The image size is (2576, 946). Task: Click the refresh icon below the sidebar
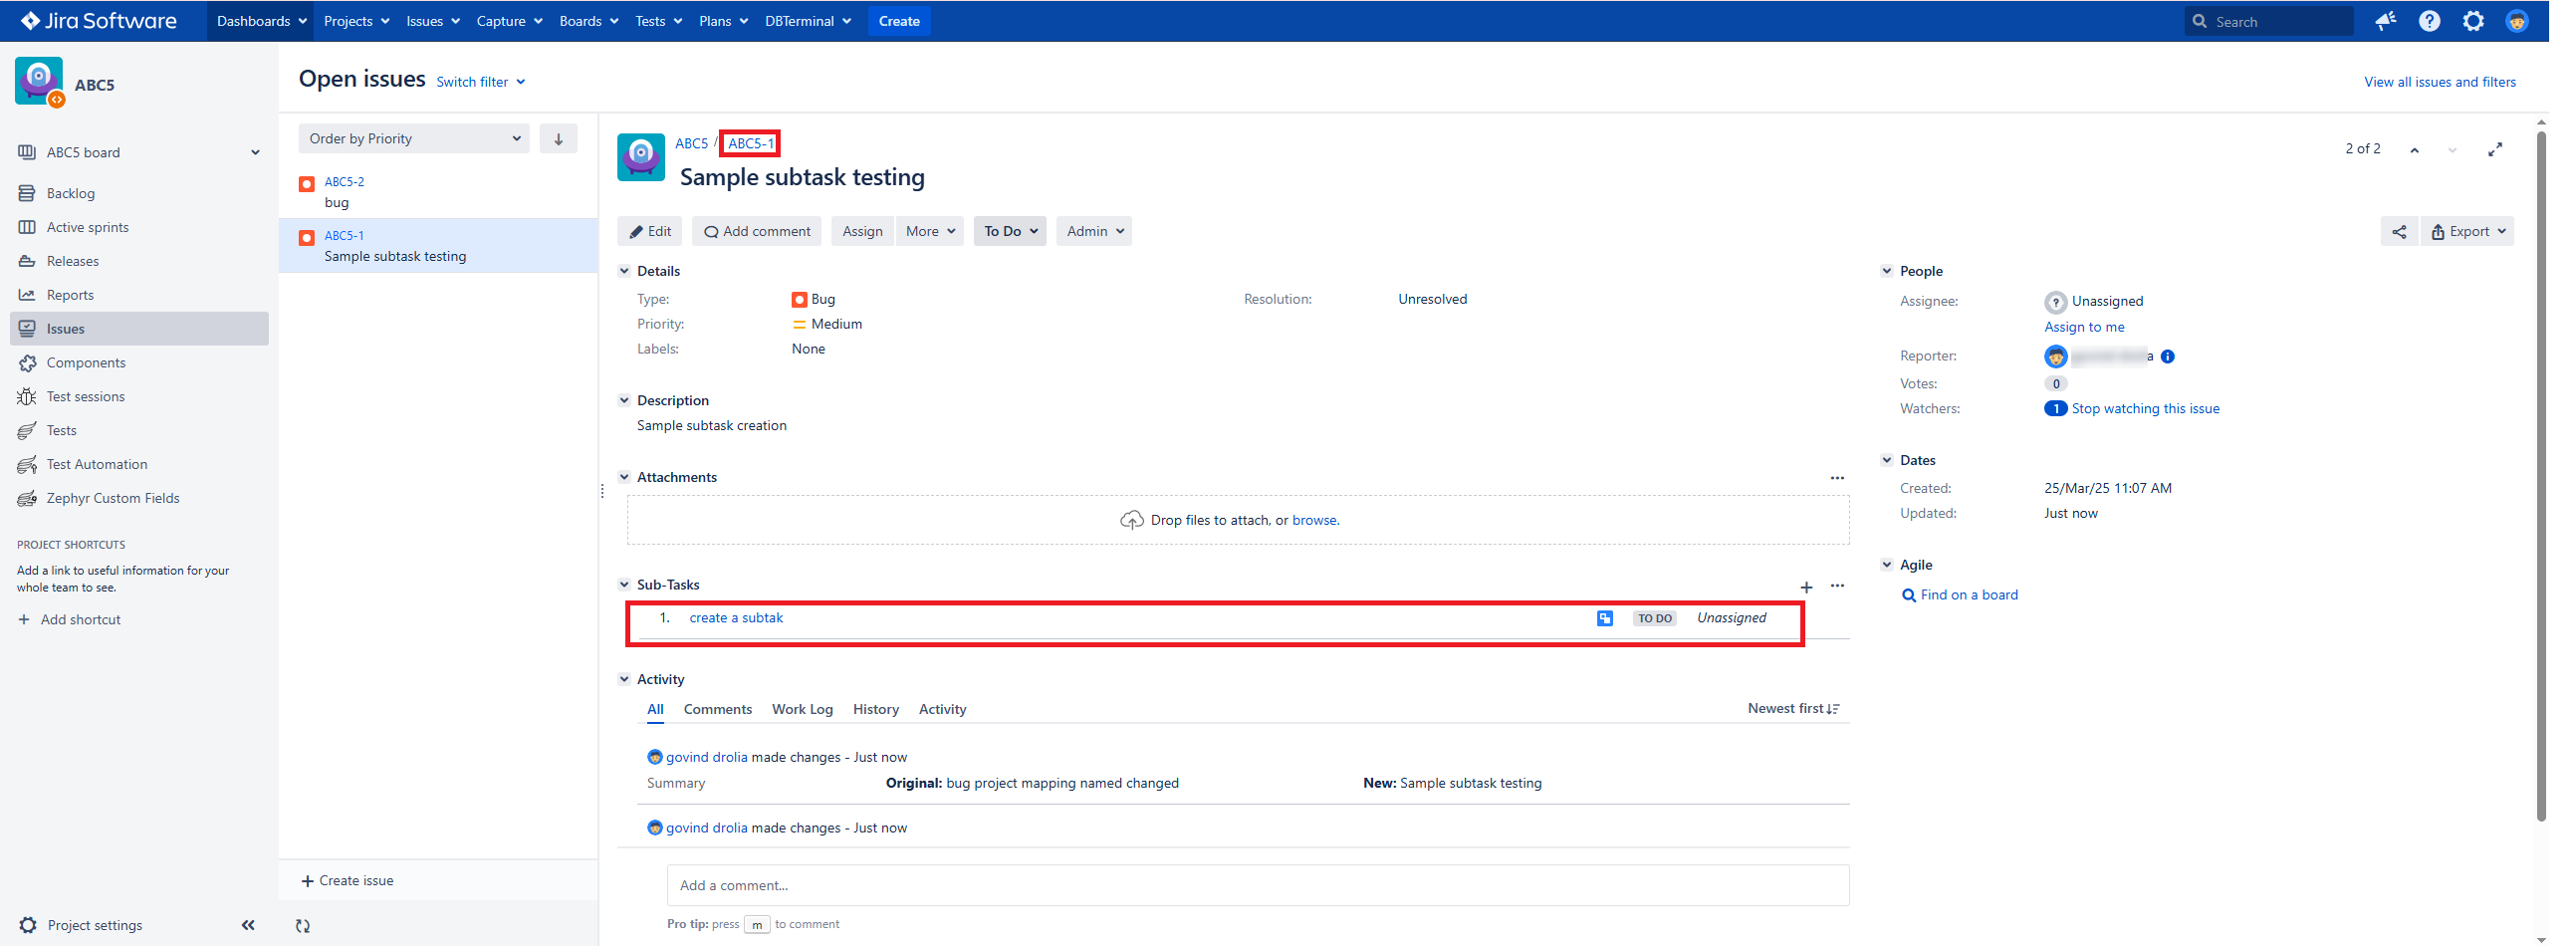tap(303, 925)
